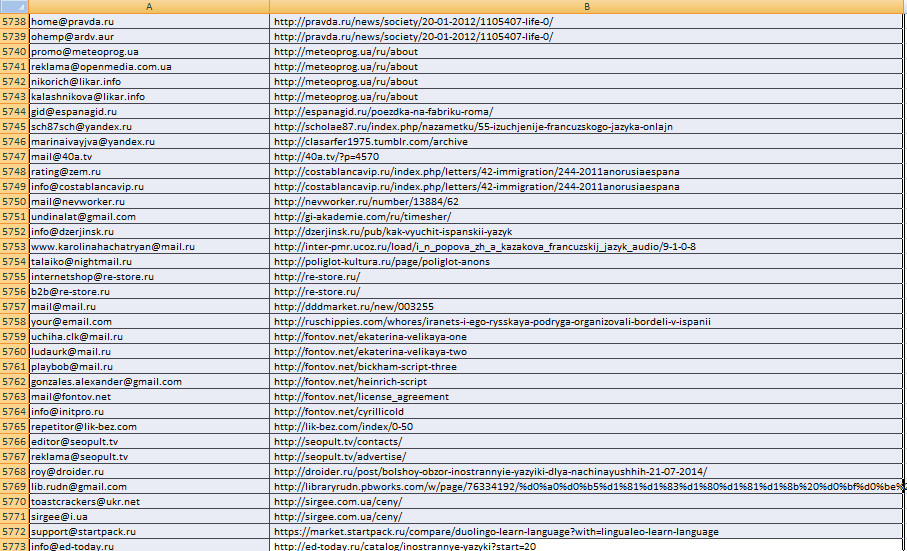
Task: Click inter-pmr.ucoz.ru load URL cell
Action: tap(587, 246)
